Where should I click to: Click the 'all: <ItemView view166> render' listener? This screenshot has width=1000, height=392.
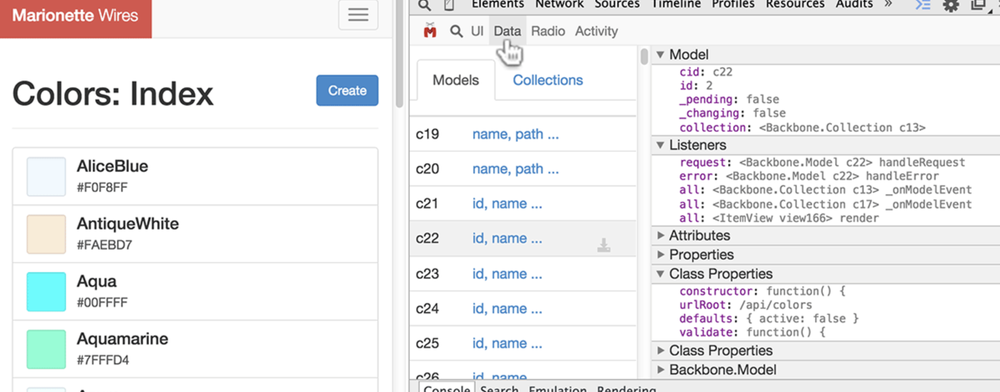[x=779, y=218]
